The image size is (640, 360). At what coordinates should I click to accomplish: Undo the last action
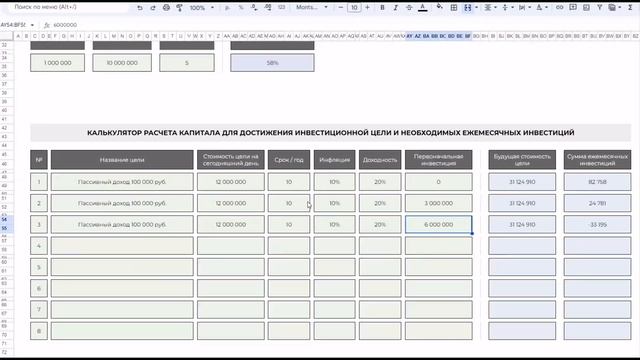coord(140,8)
